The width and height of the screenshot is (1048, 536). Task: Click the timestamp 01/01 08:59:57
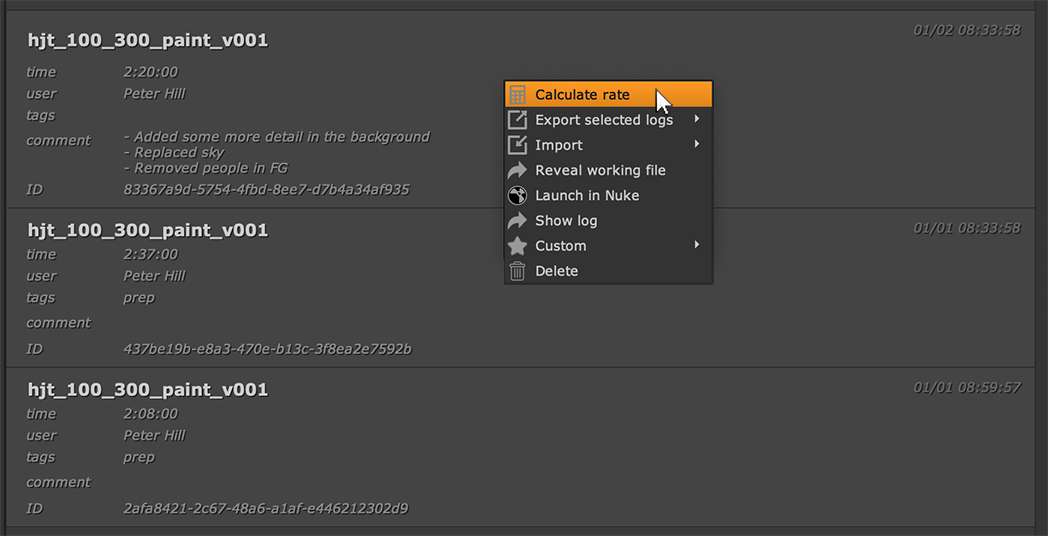coord(966,387)
